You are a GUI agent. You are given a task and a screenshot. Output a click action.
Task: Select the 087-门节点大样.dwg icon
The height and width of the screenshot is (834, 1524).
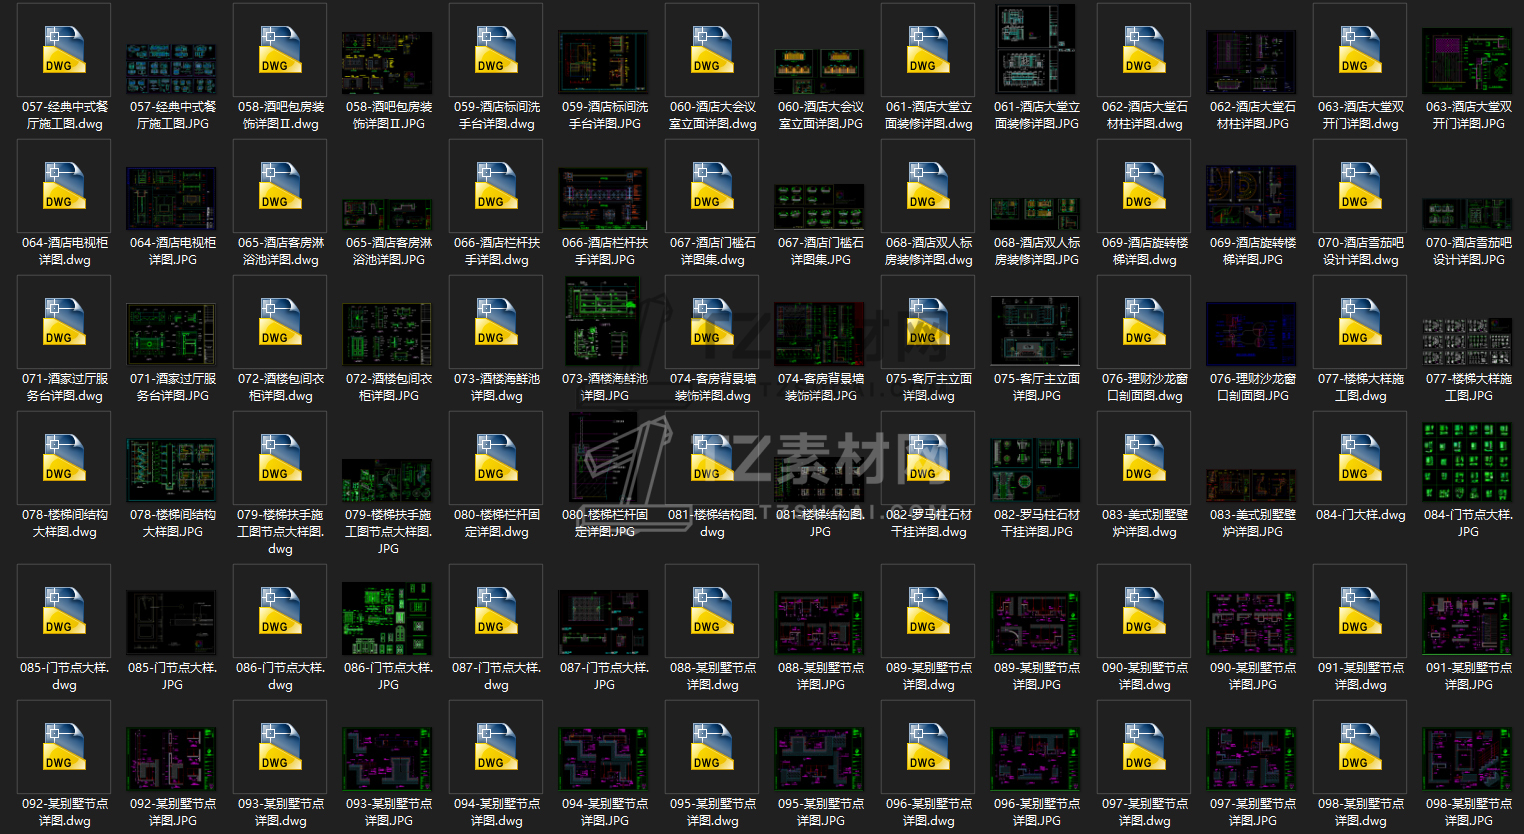pyautogui.click(x=496, y=611)
